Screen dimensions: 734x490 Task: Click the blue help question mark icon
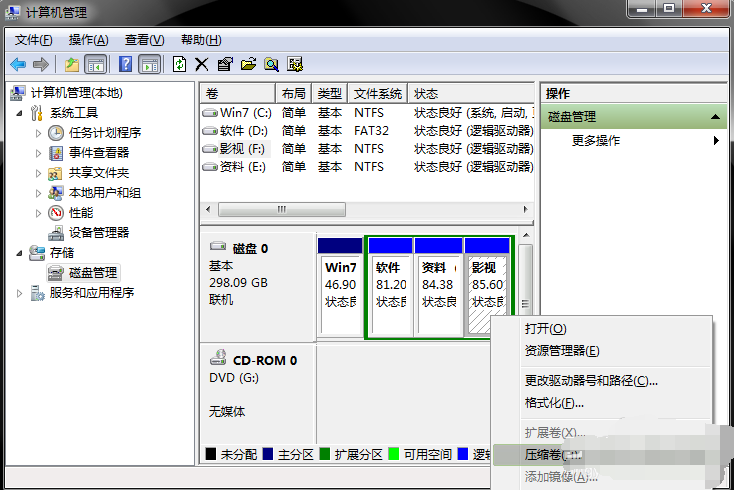coord(126,64)
